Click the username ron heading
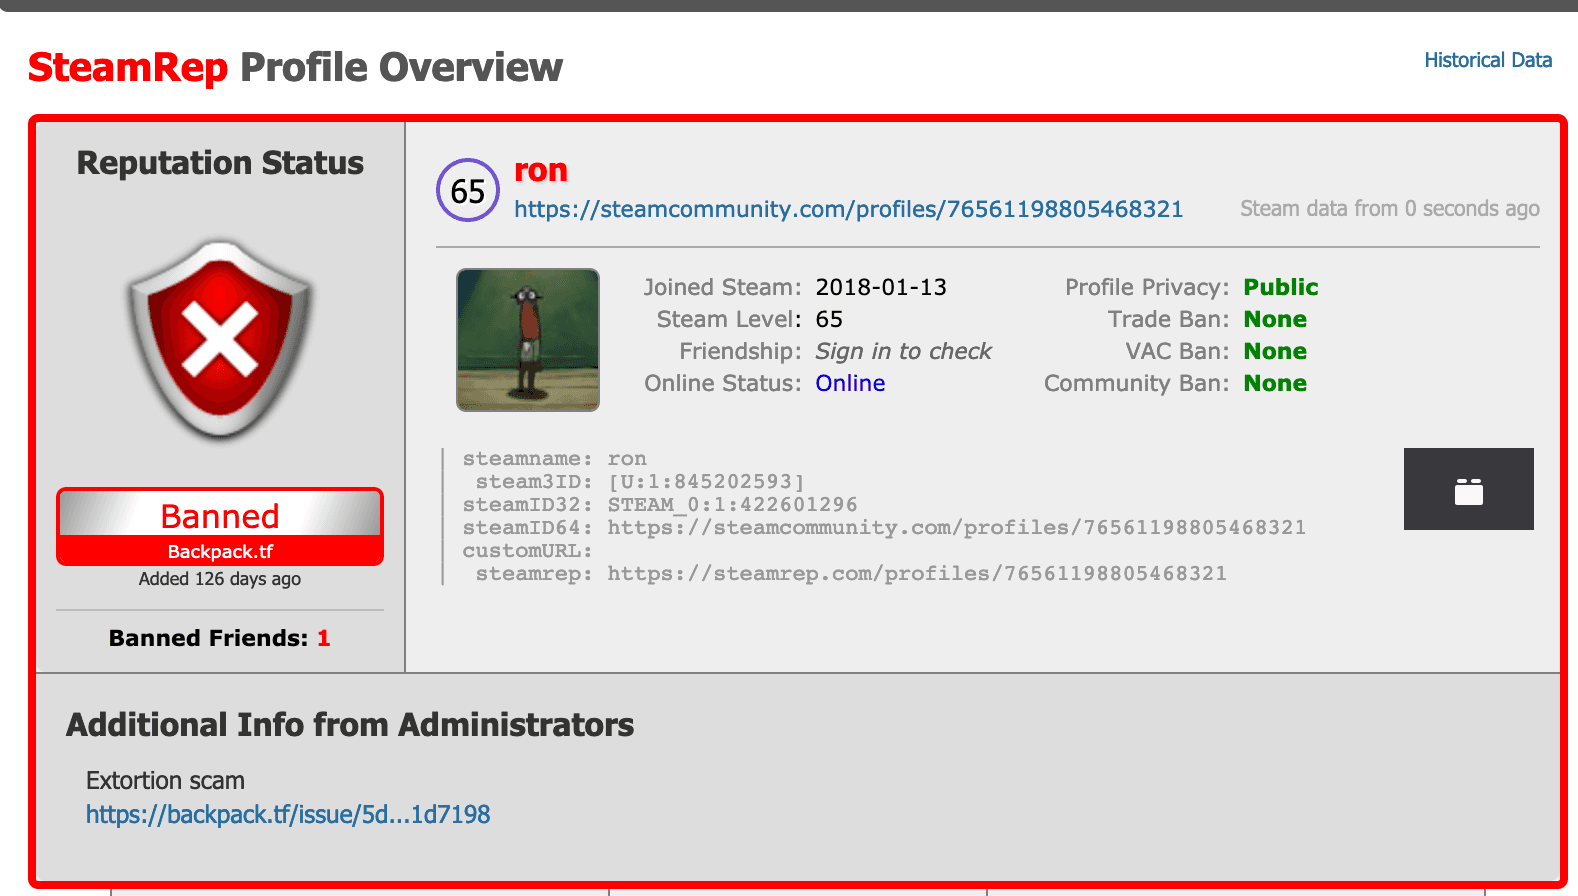Screen dimensions: 1578x896 pos(540,171)
